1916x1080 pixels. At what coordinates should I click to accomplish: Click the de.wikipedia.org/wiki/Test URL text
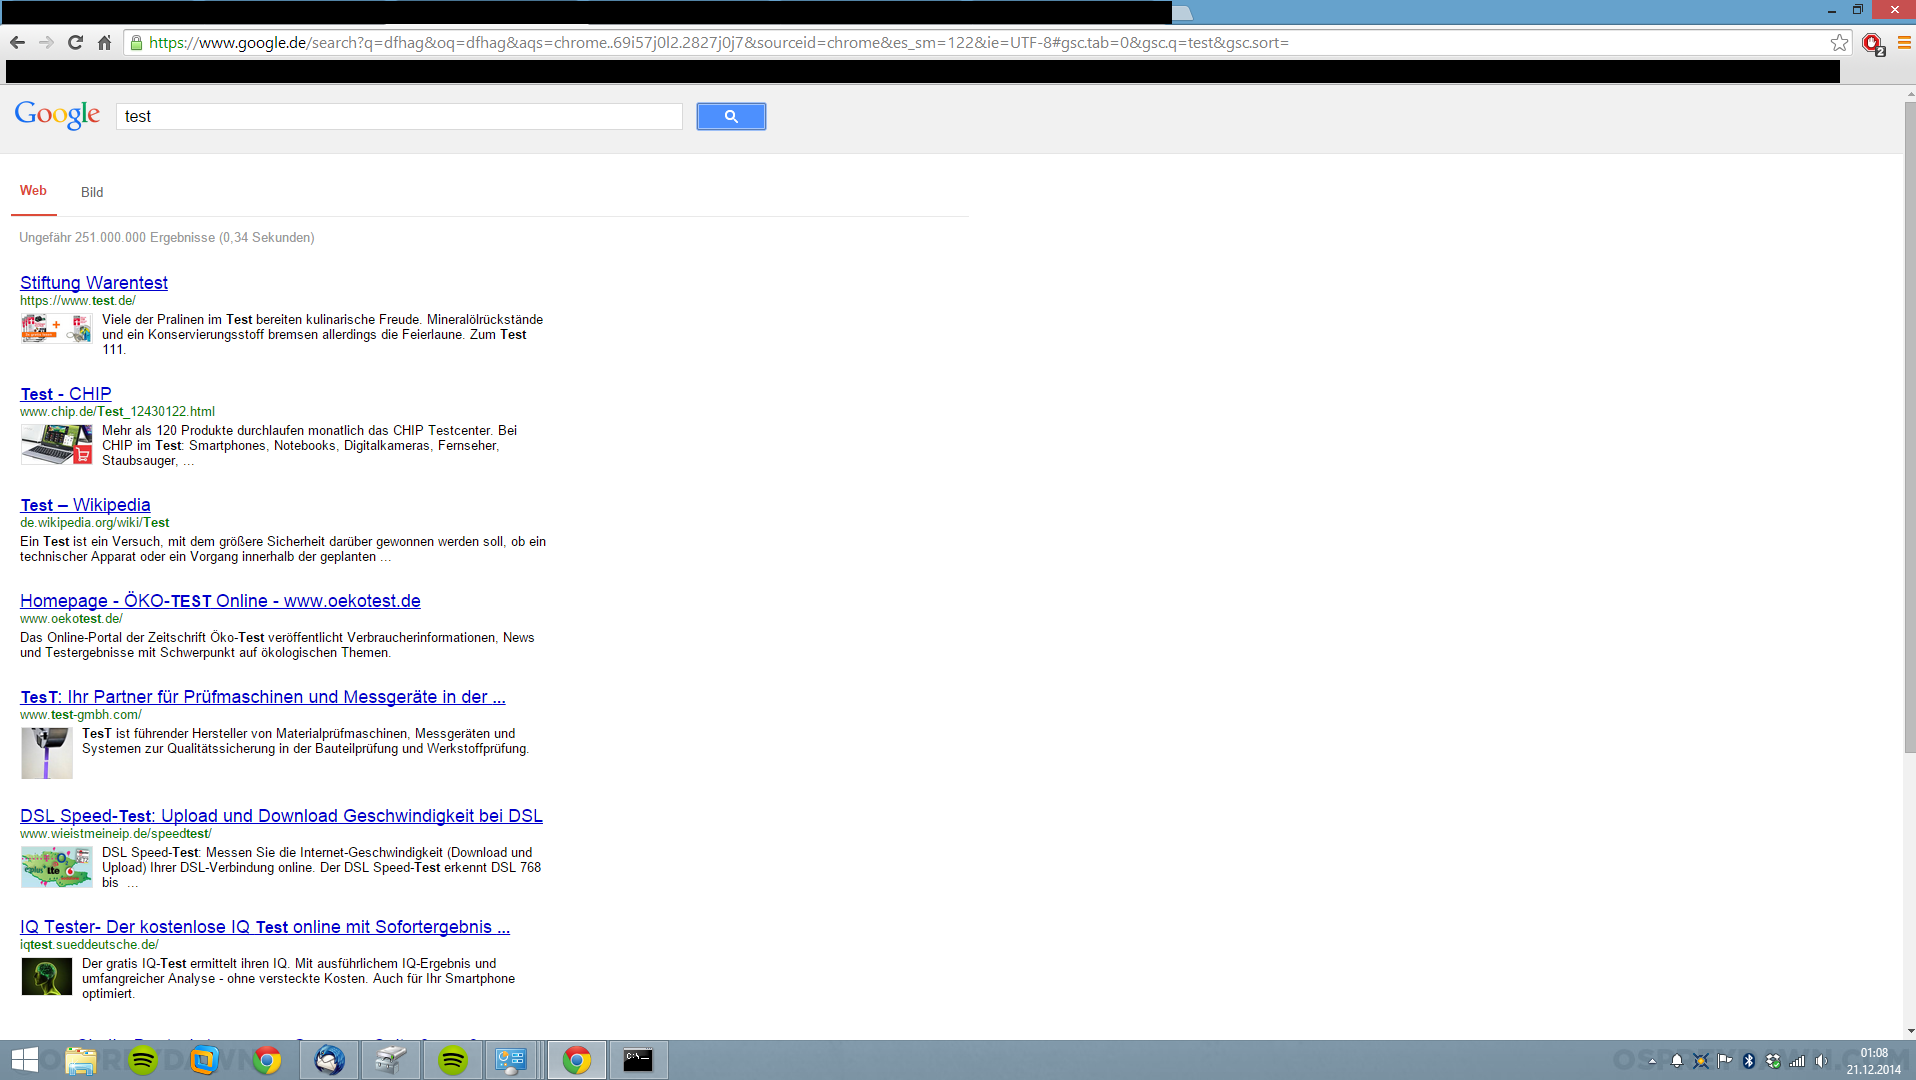[x=95, y=523]
